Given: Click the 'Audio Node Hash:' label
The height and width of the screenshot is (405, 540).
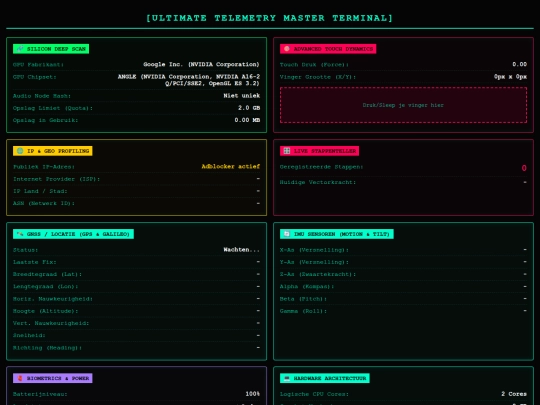Looking at the screenshot, I should click(42, 96).
